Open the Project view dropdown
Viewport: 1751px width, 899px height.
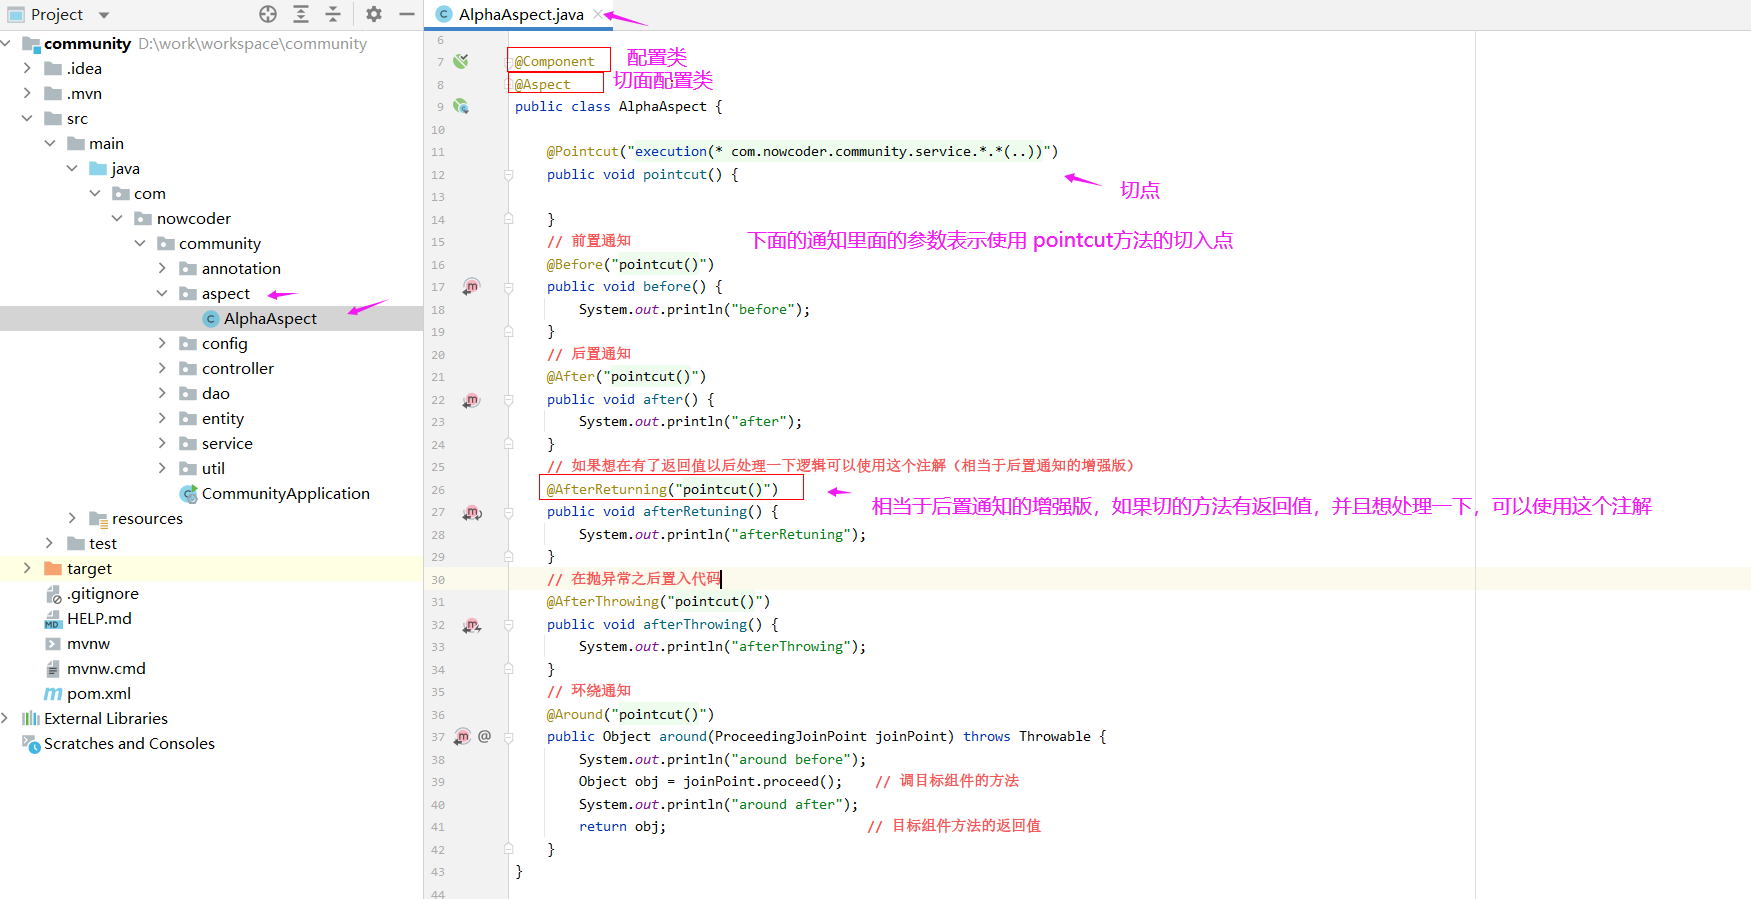[104, 15]
